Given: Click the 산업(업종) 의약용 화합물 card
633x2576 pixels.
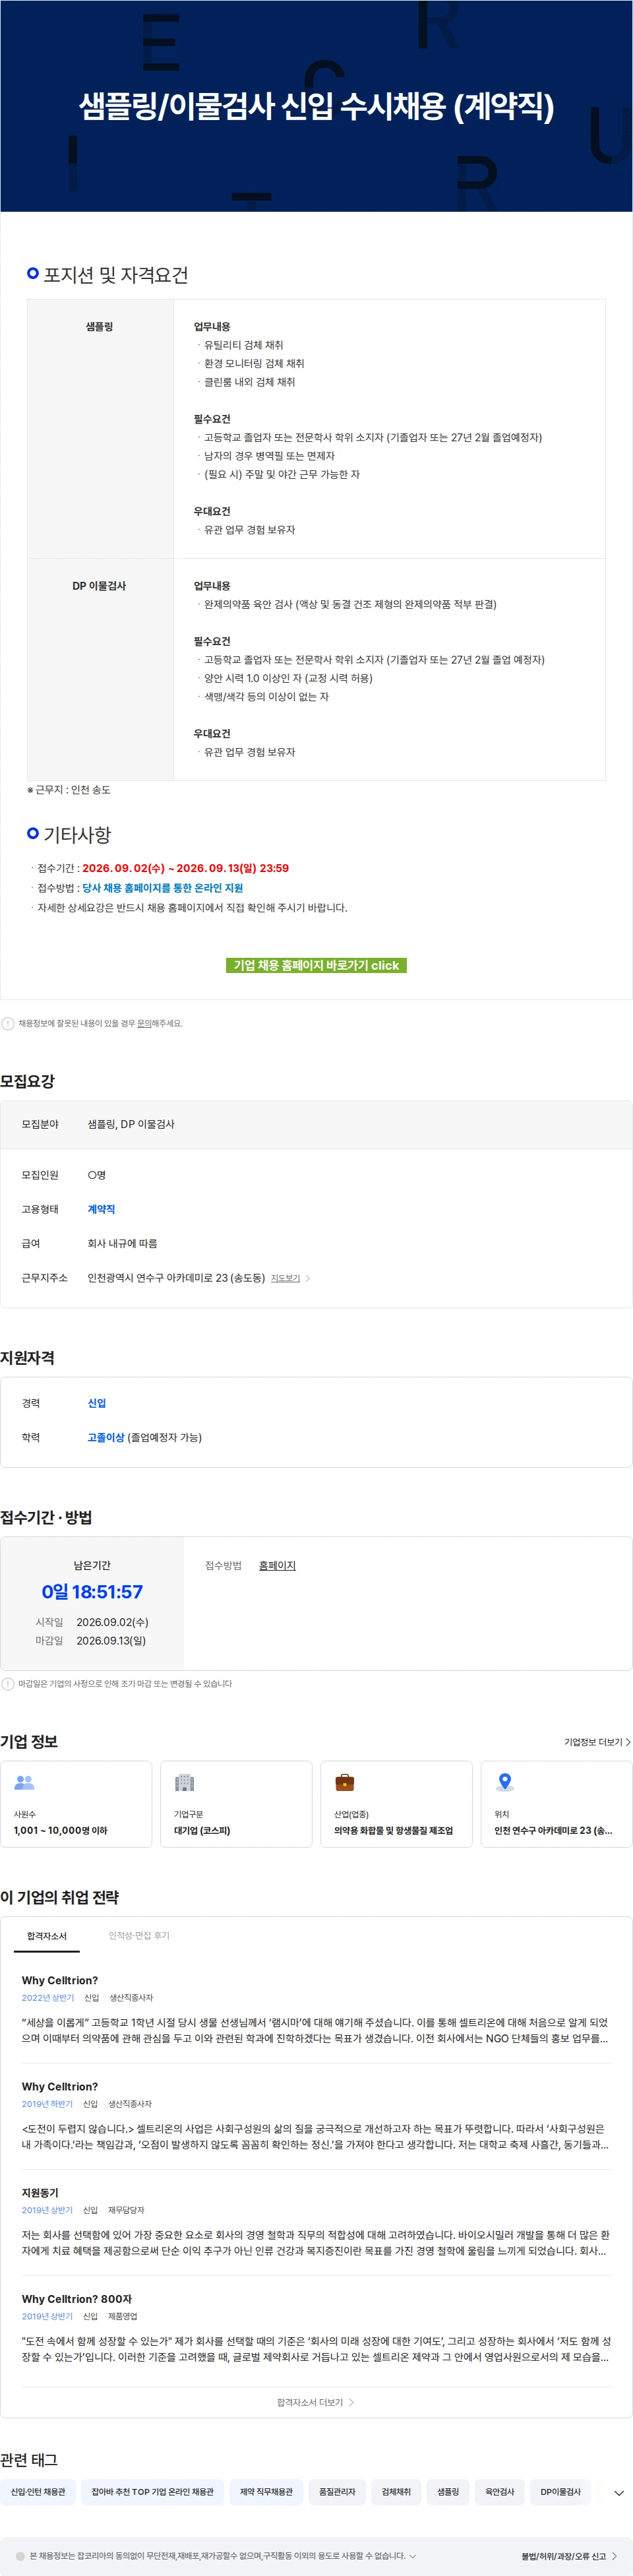Looking at the screenshot, I should (396, 1803).
